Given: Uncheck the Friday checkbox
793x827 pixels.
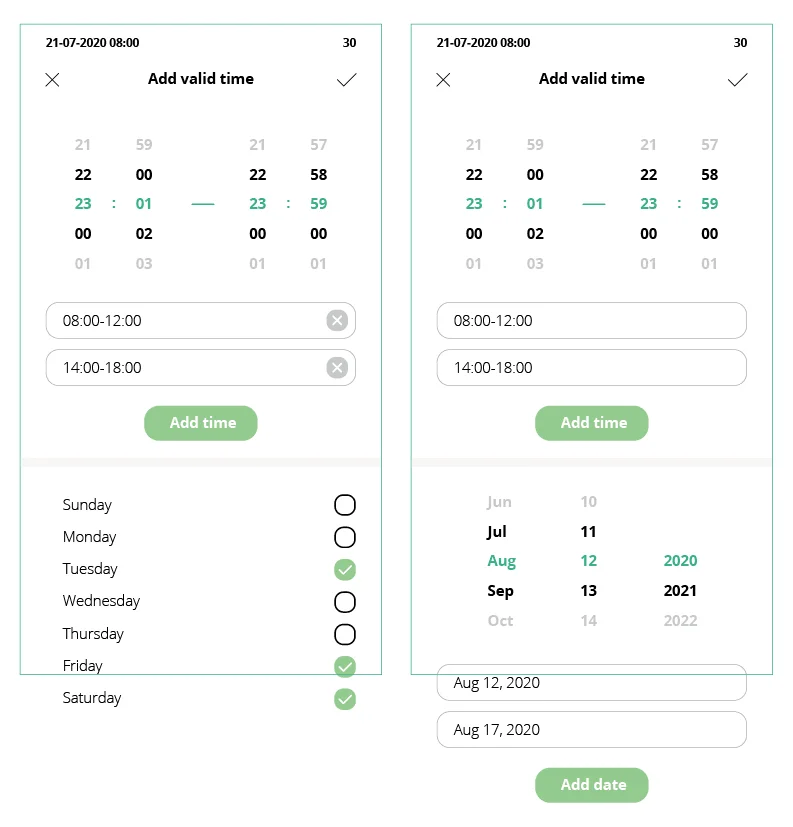Looking at the screenshot, I should pos(345,666).
